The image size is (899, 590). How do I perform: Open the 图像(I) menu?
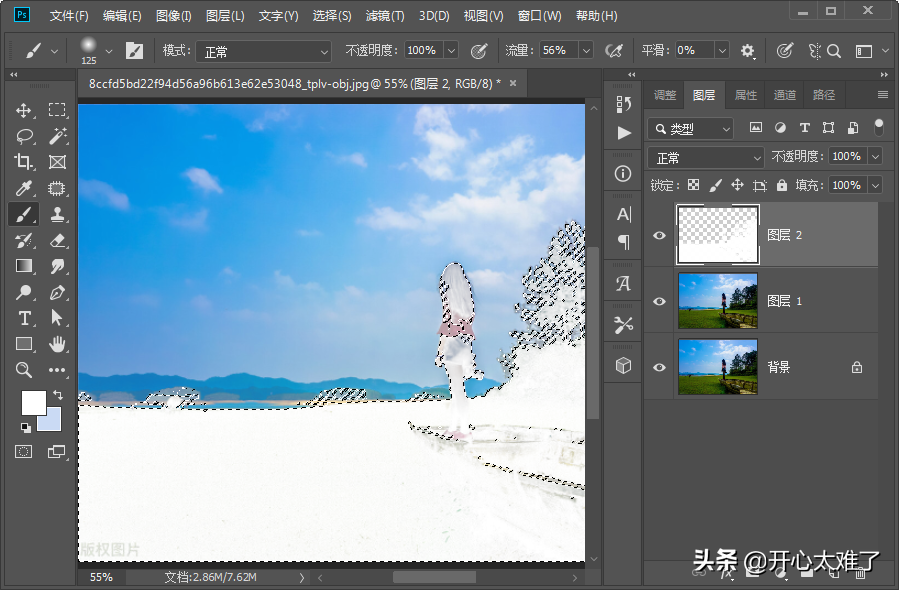tap(174, 16)
